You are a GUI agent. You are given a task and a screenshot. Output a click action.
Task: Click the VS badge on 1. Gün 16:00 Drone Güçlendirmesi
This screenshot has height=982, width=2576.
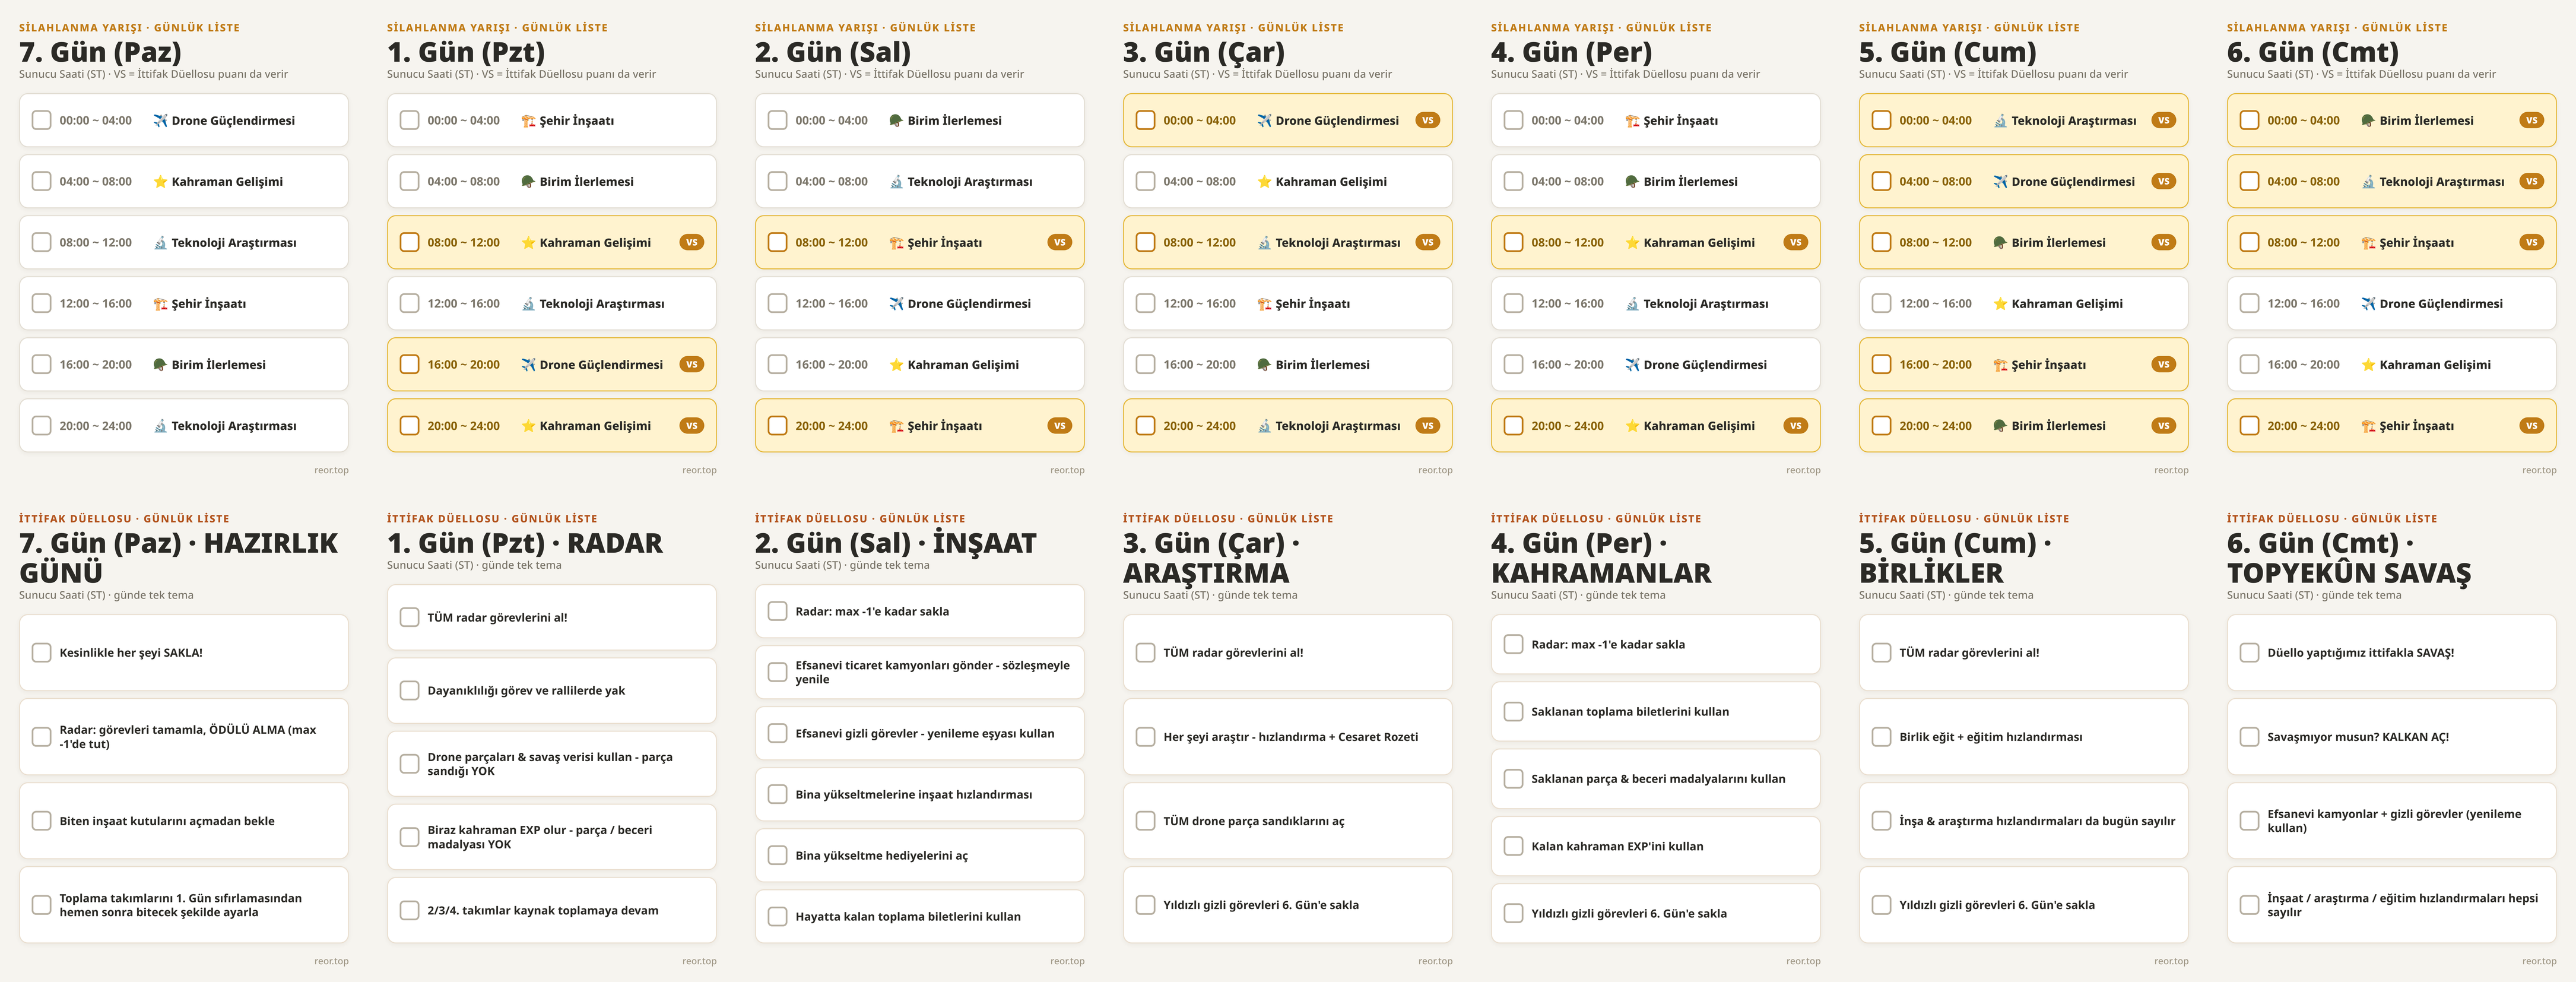coord(691,365)
